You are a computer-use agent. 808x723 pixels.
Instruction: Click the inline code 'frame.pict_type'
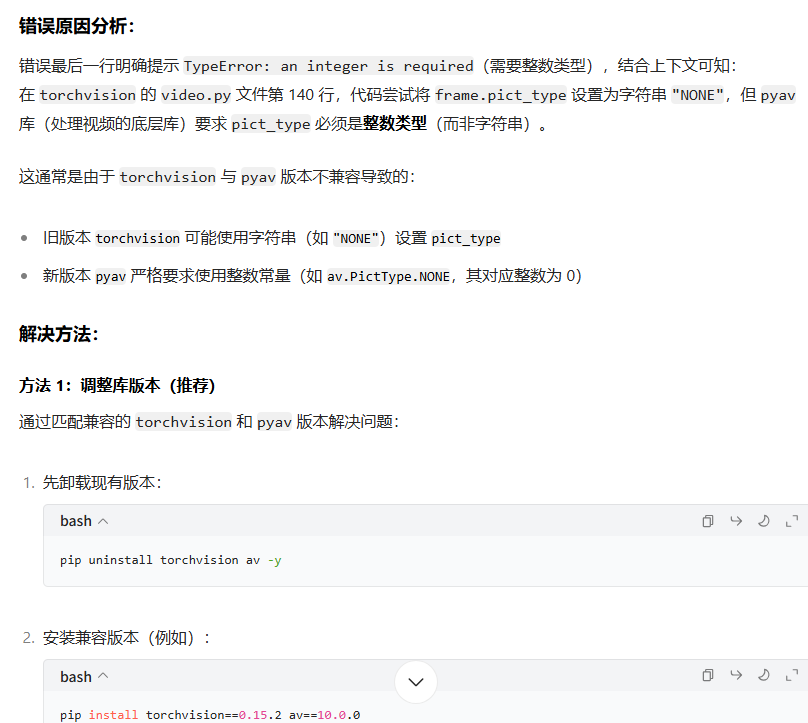(x=500, y=95)
